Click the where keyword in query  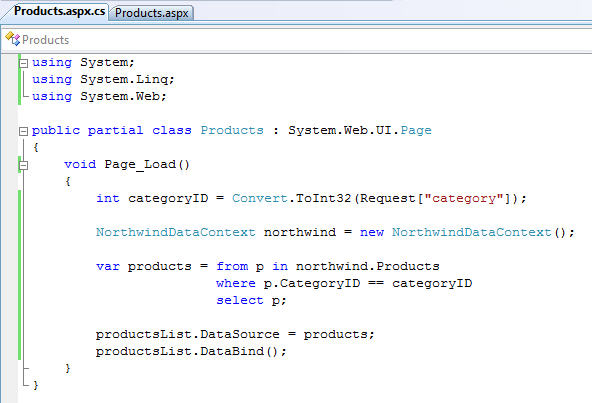(x=236, y=283)
